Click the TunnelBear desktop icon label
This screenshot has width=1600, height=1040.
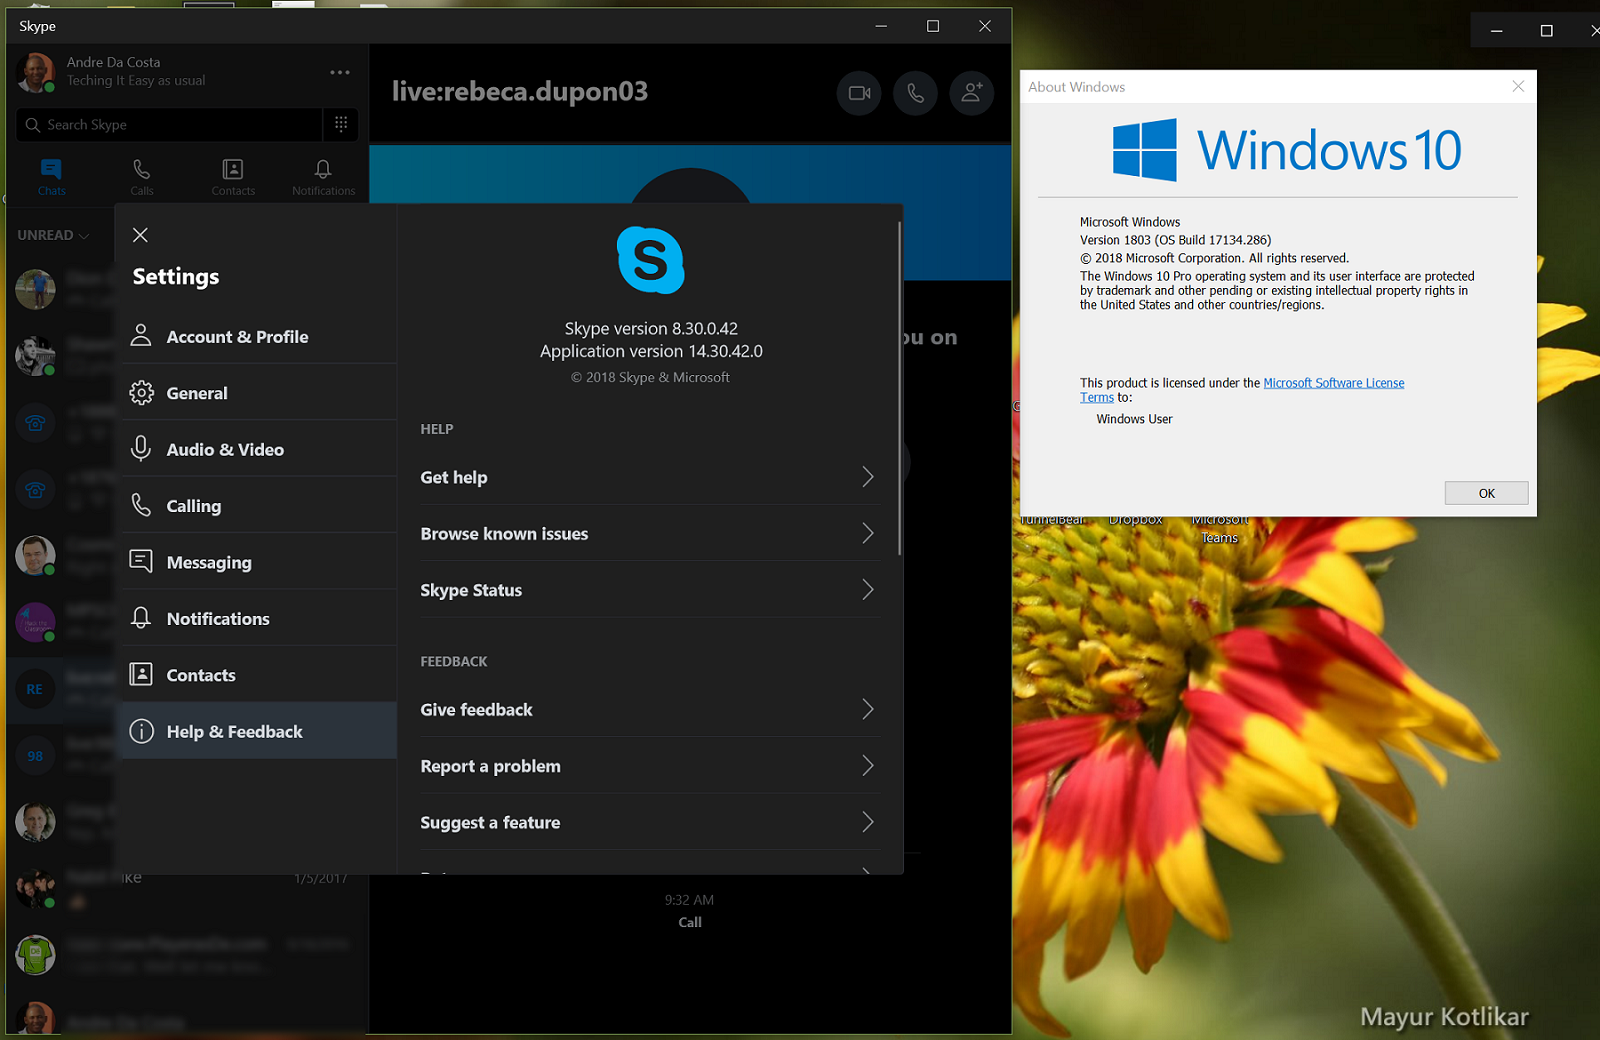pyautogui.click(x=1053, y=520)
